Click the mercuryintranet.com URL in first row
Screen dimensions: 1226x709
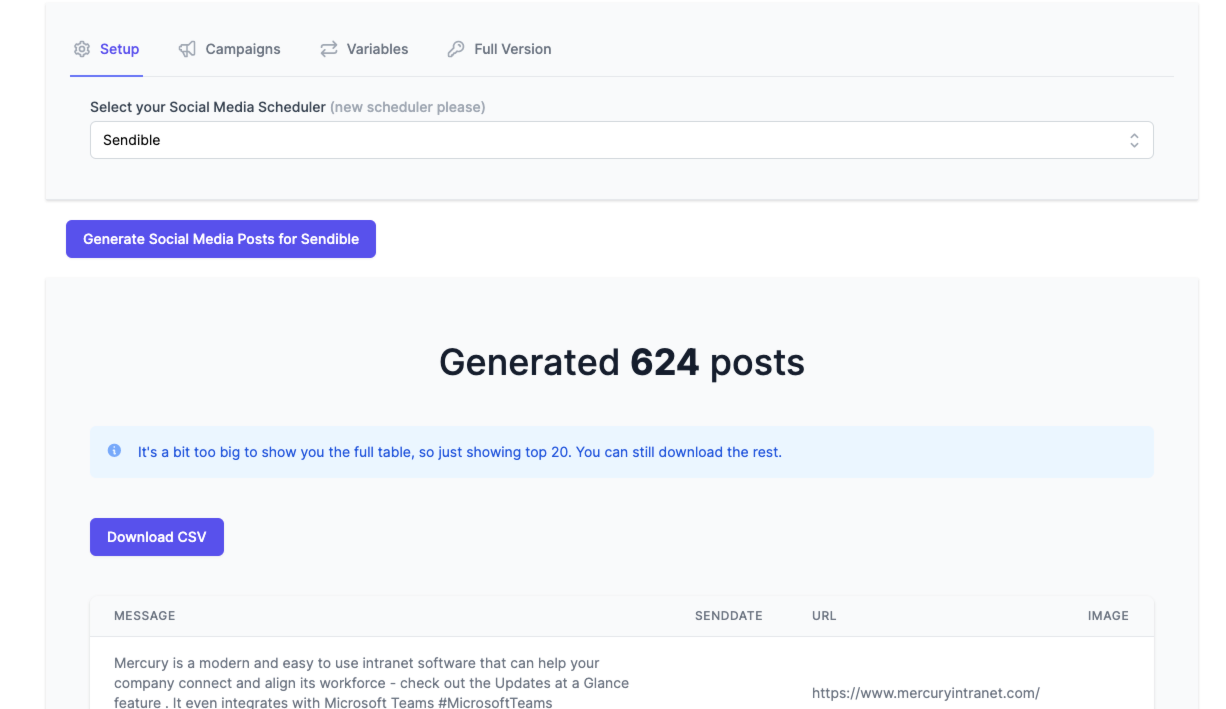pyautogui.click(x=925, y=692)
